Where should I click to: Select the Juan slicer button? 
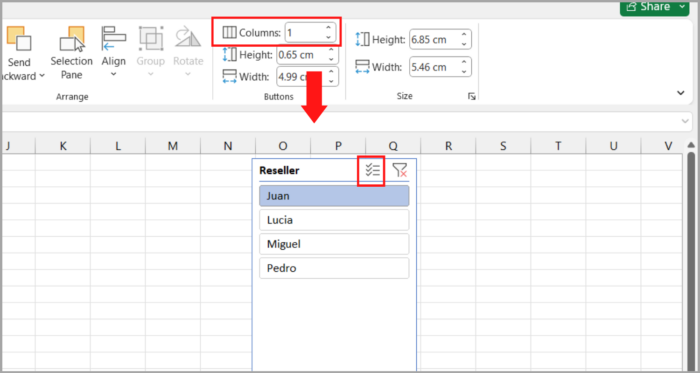tap(334, 196)
